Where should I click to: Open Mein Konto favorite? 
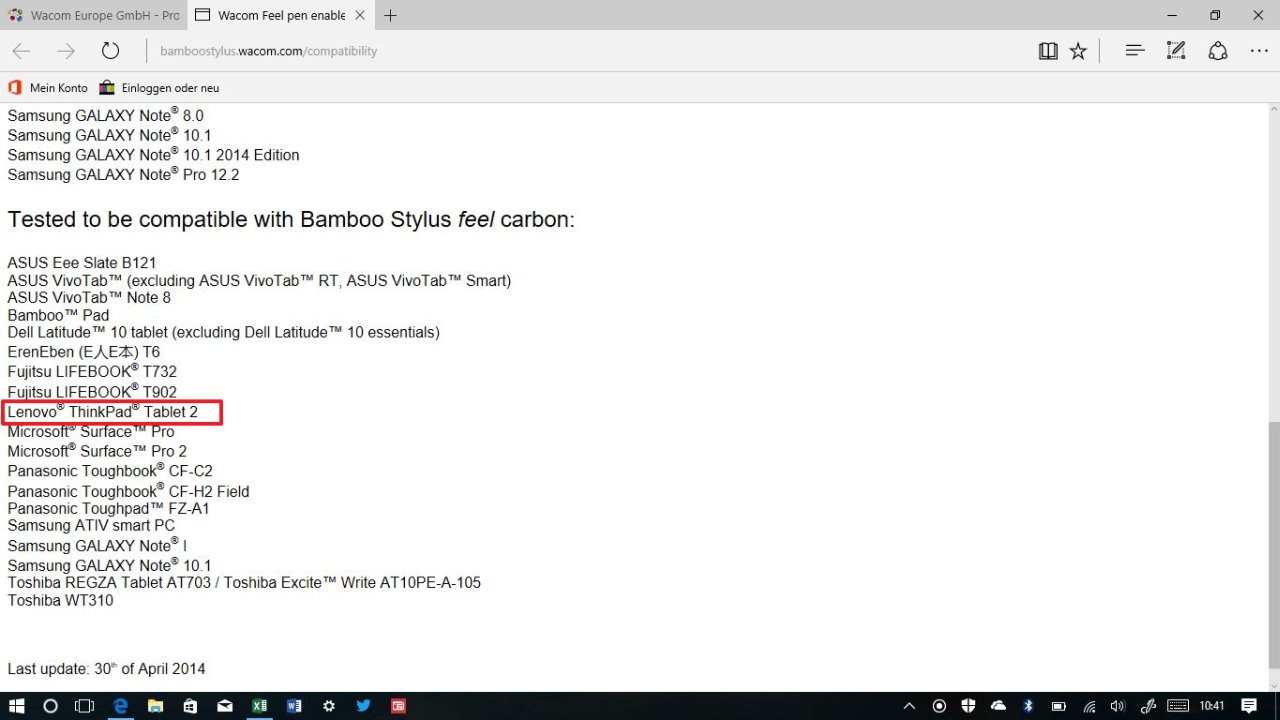point(48,88)
